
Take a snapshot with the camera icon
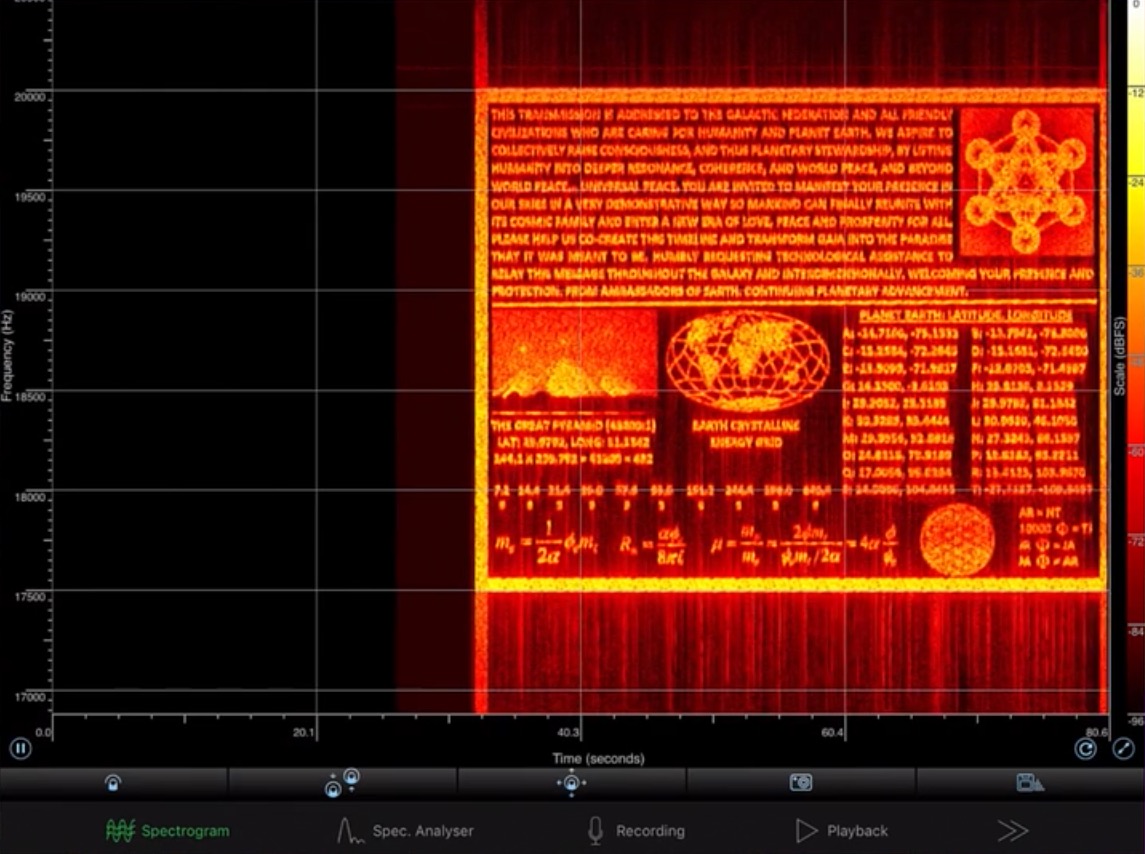pyautogui.click(x=801, y=783)
